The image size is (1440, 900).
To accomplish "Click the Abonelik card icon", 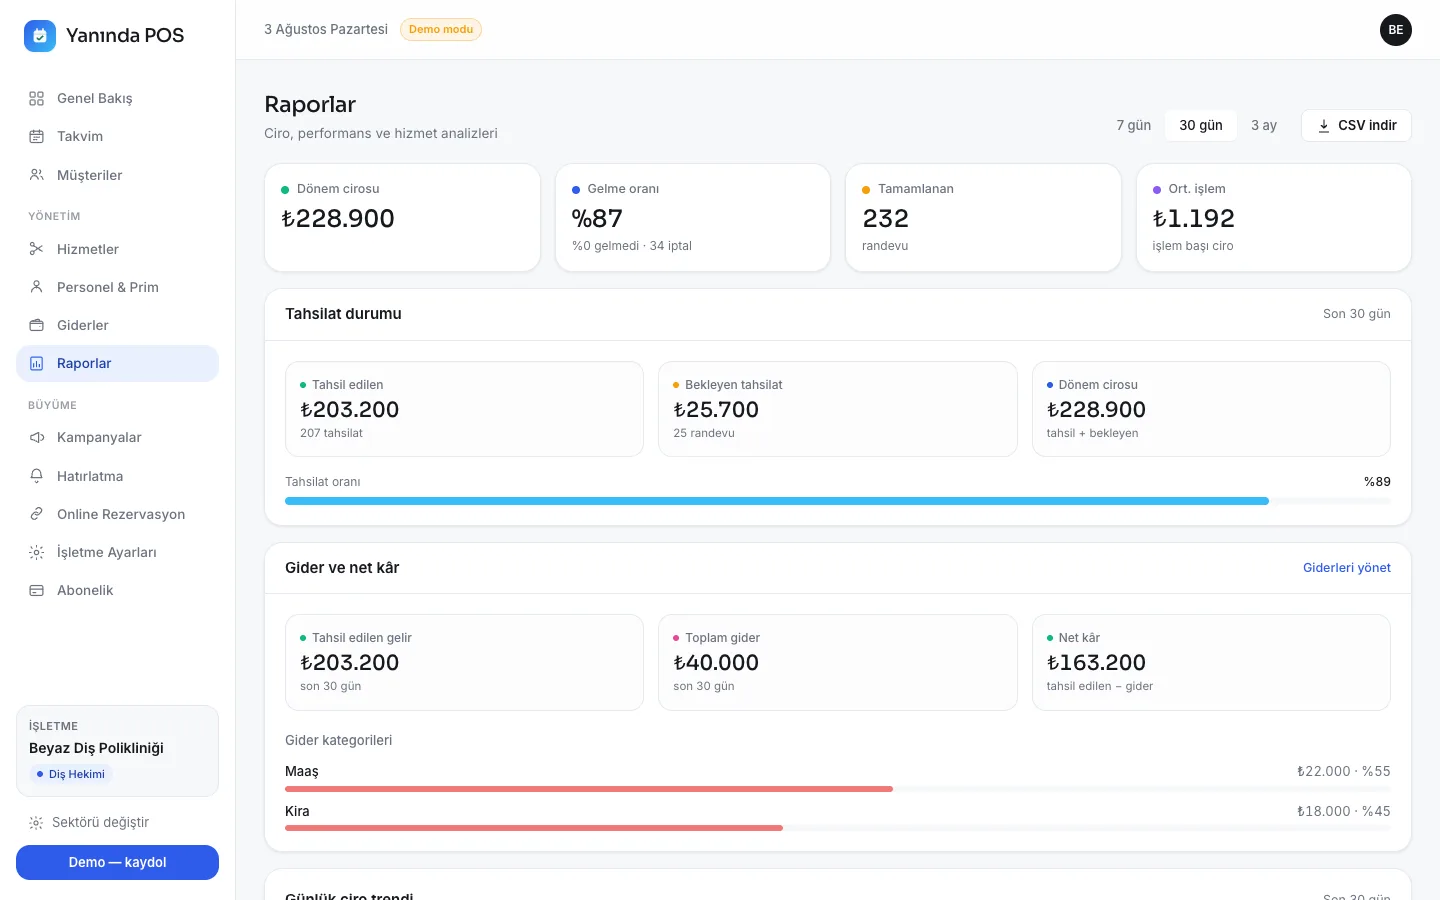I will tap(37, 590).
